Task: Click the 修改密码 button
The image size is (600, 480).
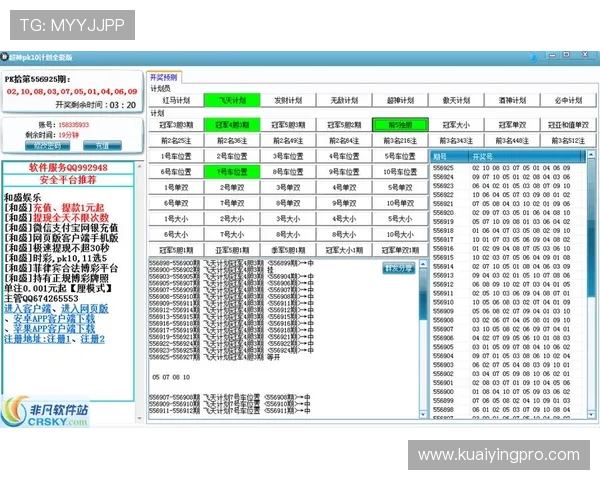Action: [x=47, y=145]
